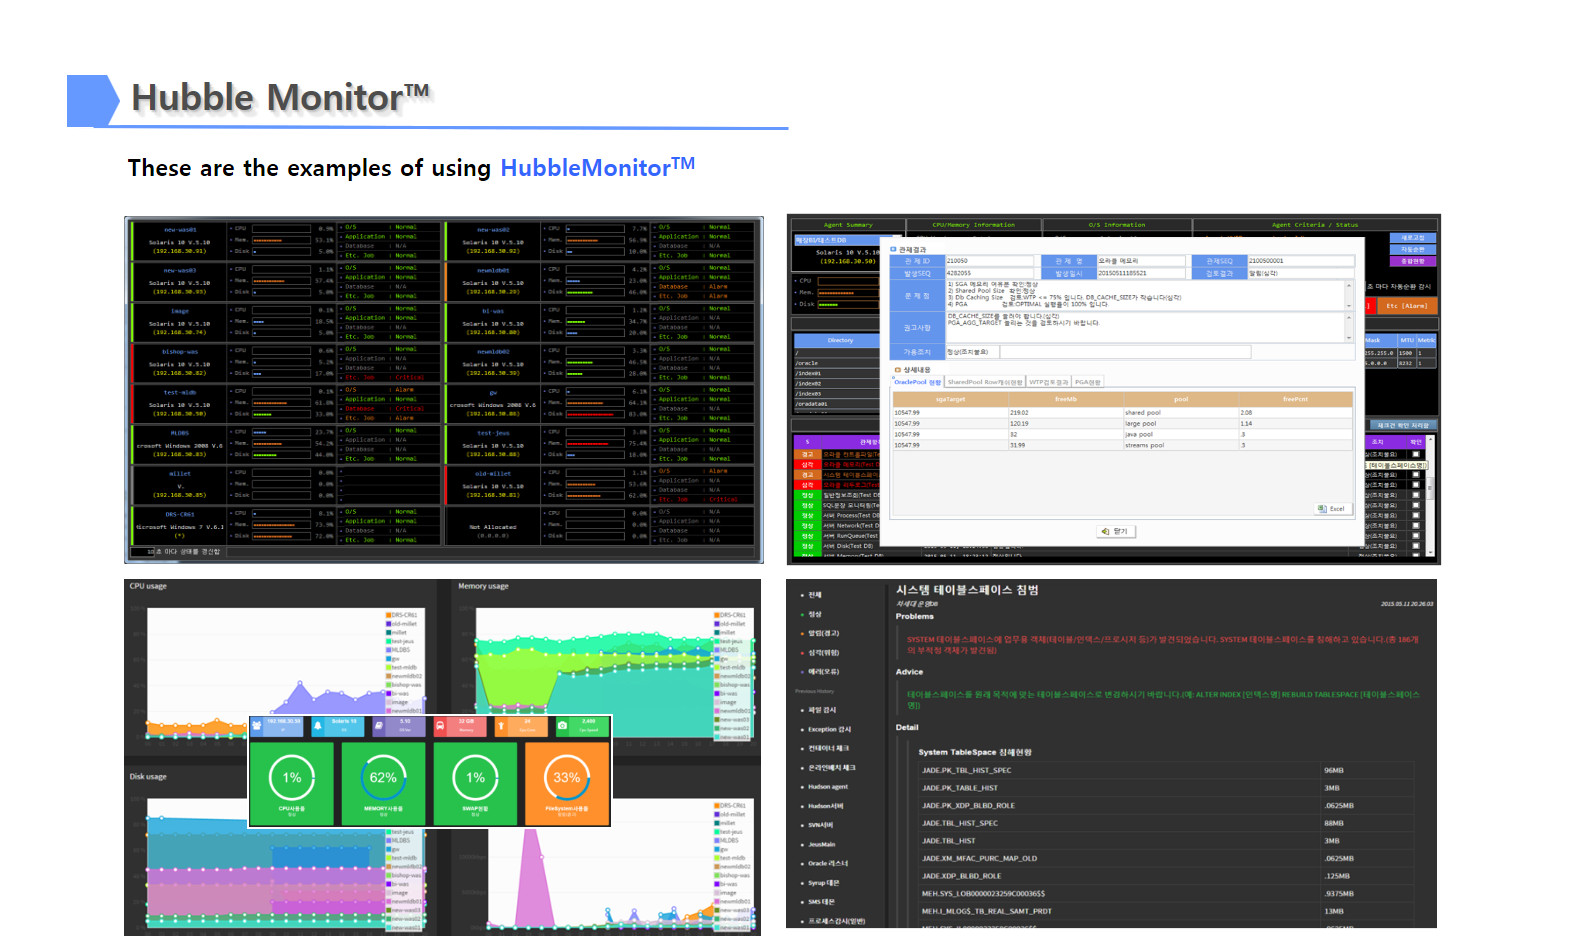This screenshot has height=945, width=1596.
Task: Click the Agent Summary panel header
Action: [847, 225]
